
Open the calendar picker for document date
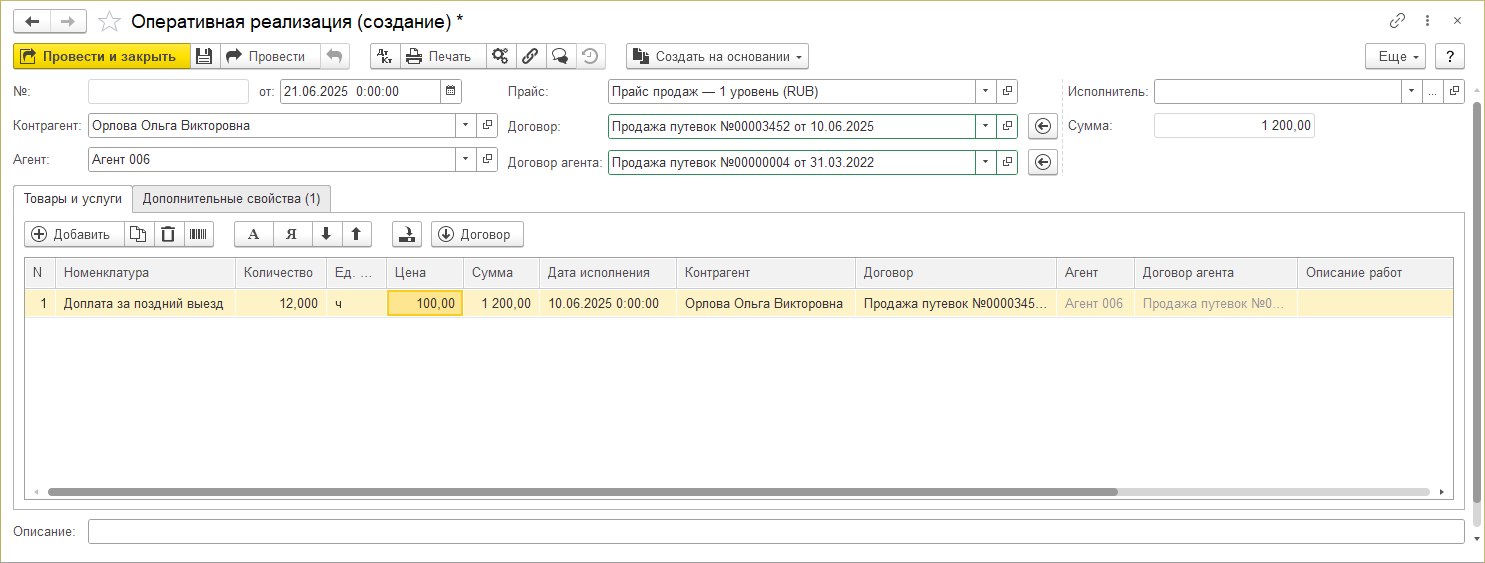point(452,91)
